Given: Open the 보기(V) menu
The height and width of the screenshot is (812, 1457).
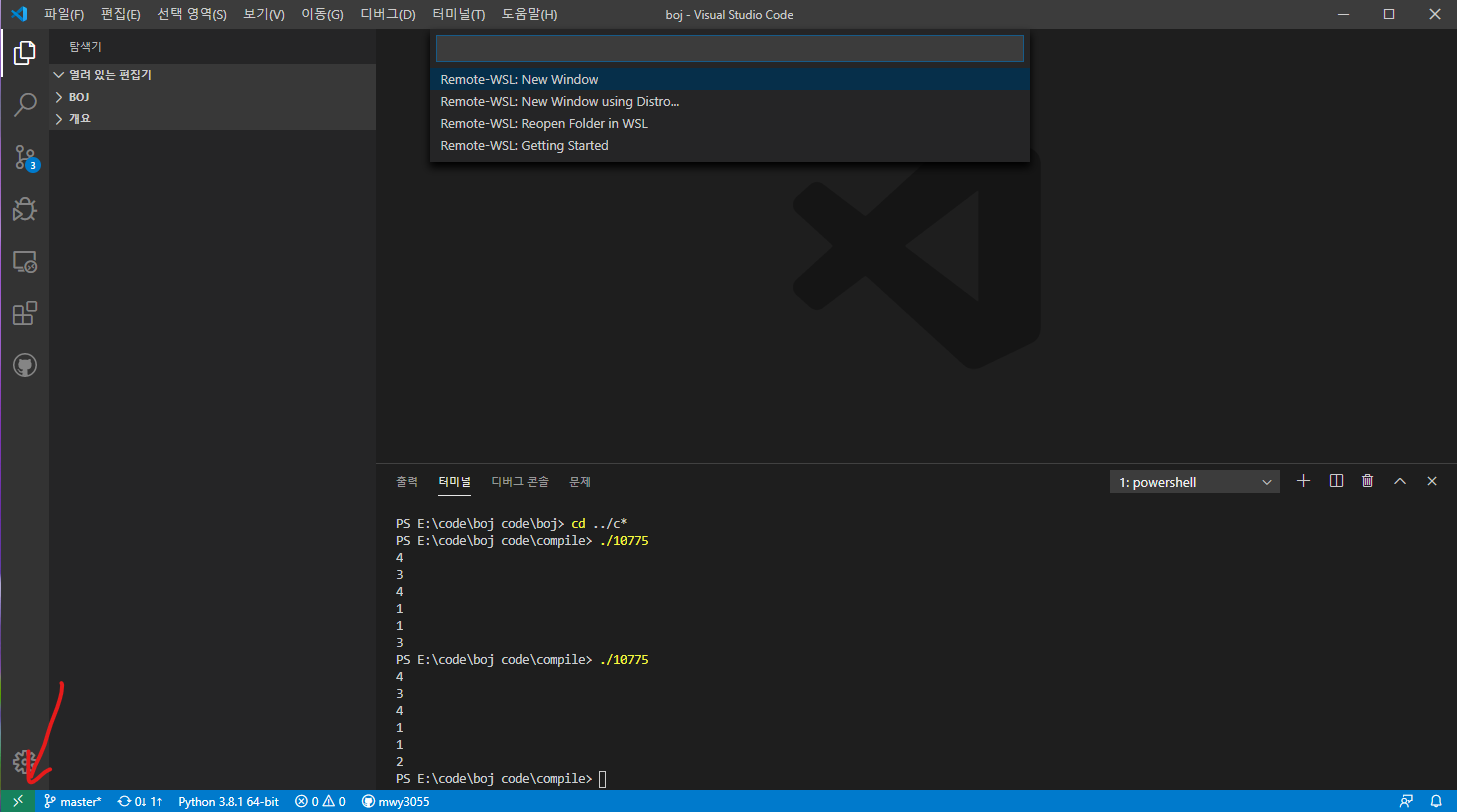Looking at the screenshot, I should (x=264, y=14).
